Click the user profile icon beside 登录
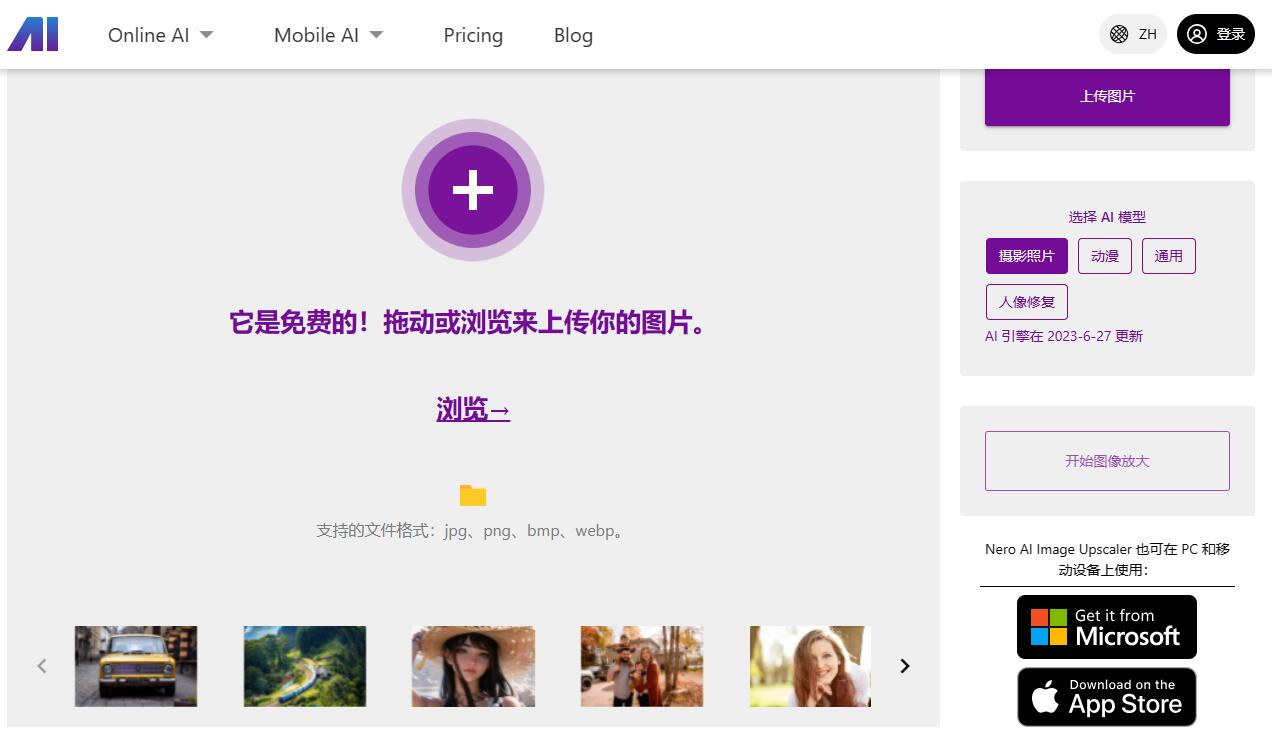This screenshot has width=1272, height=735. [x=1197, y=34]
